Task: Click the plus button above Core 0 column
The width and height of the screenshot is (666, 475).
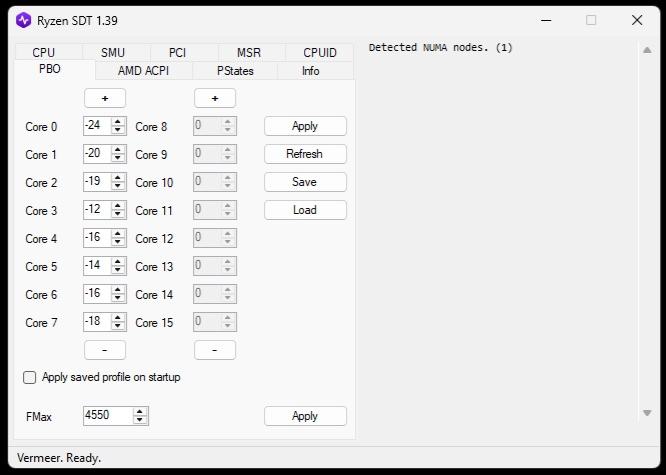Action: (105, 98)
